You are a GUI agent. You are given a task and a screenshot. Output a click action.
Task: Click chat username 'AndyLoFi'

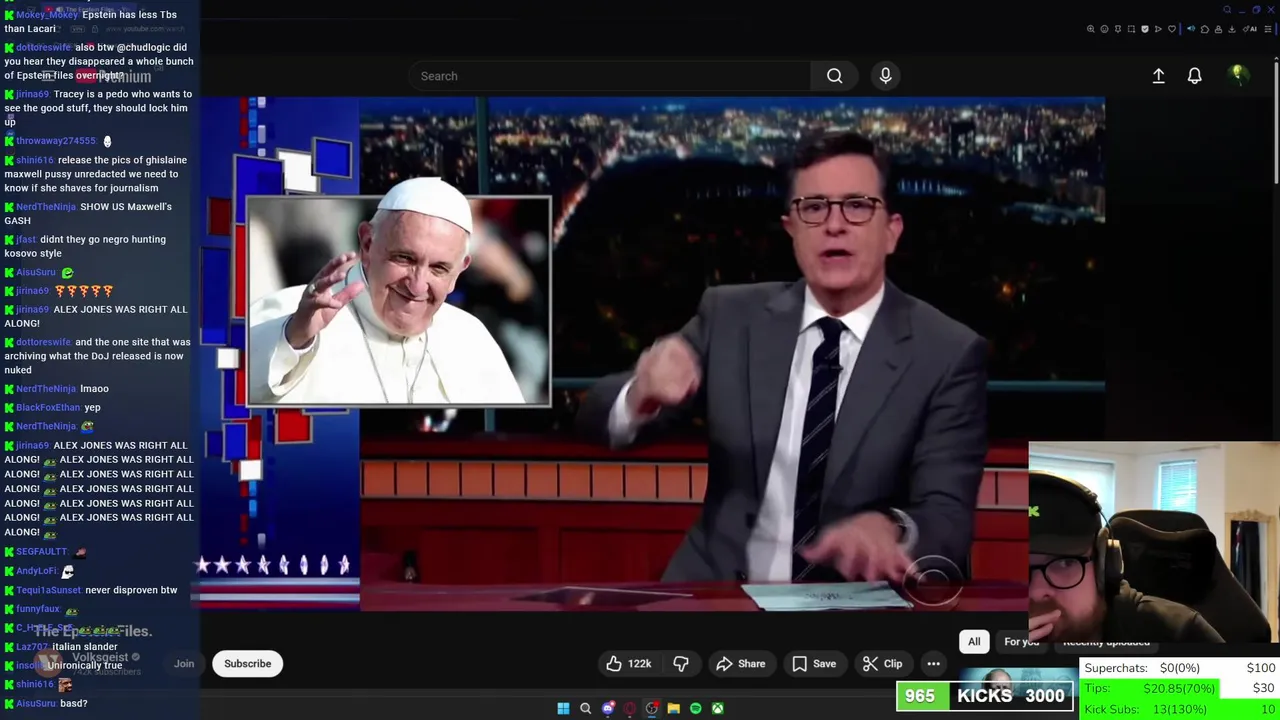pos(36,571)
